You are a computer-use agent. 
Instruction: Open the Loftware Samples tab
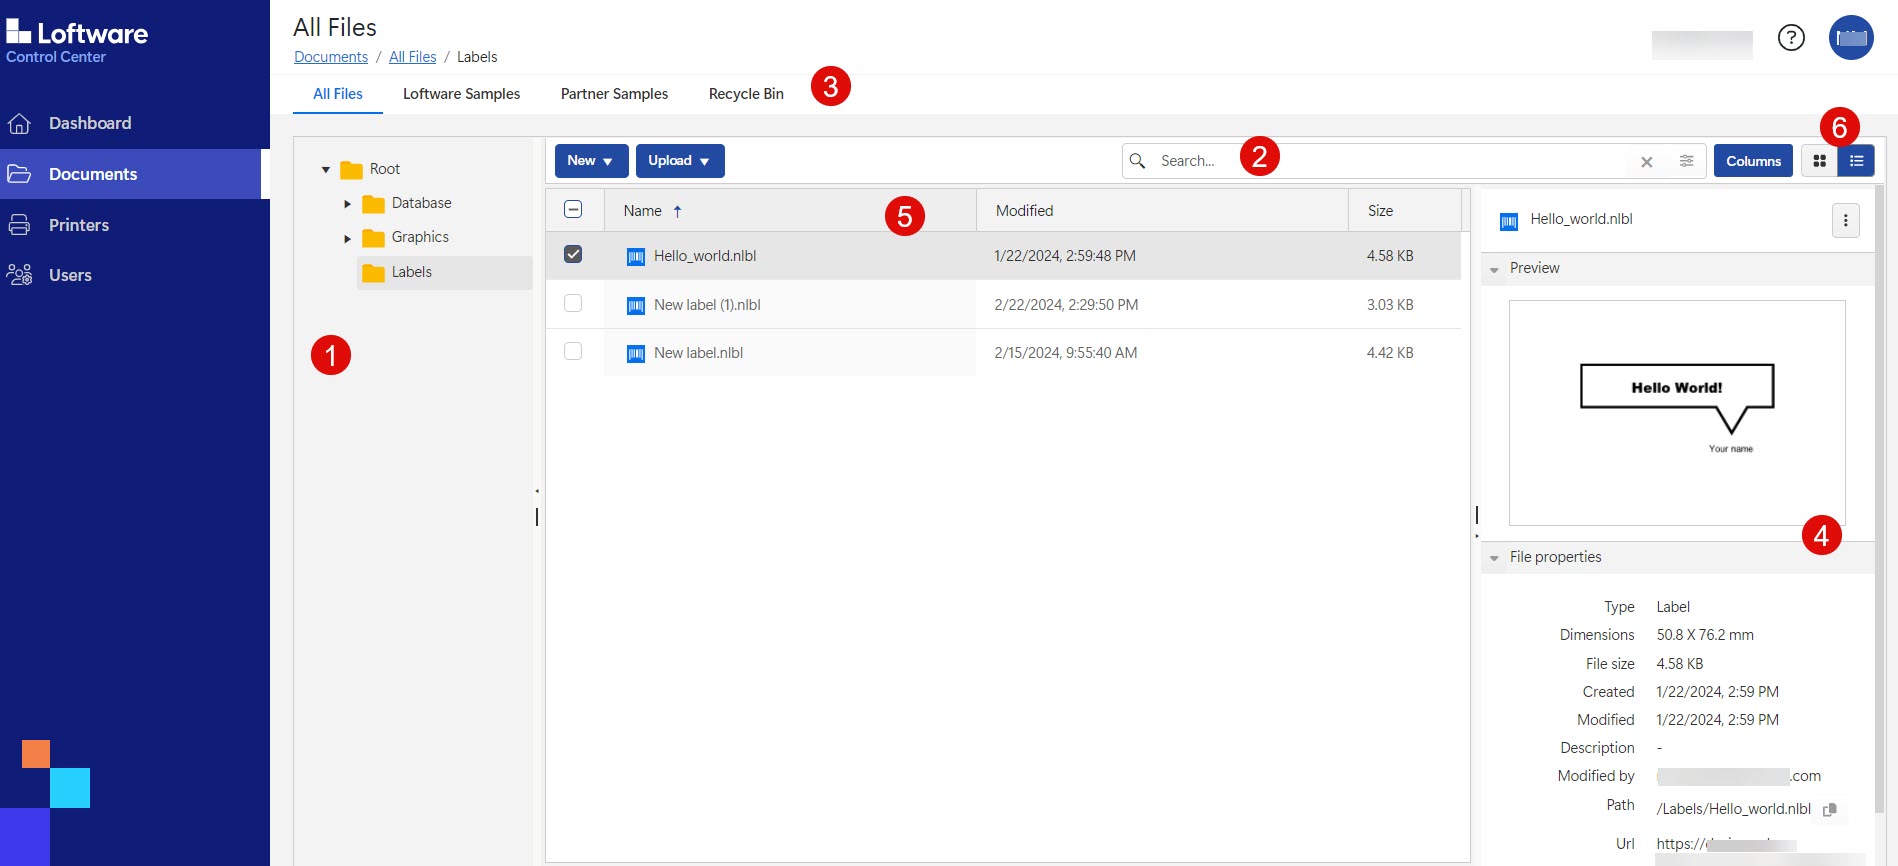(461, 94)
